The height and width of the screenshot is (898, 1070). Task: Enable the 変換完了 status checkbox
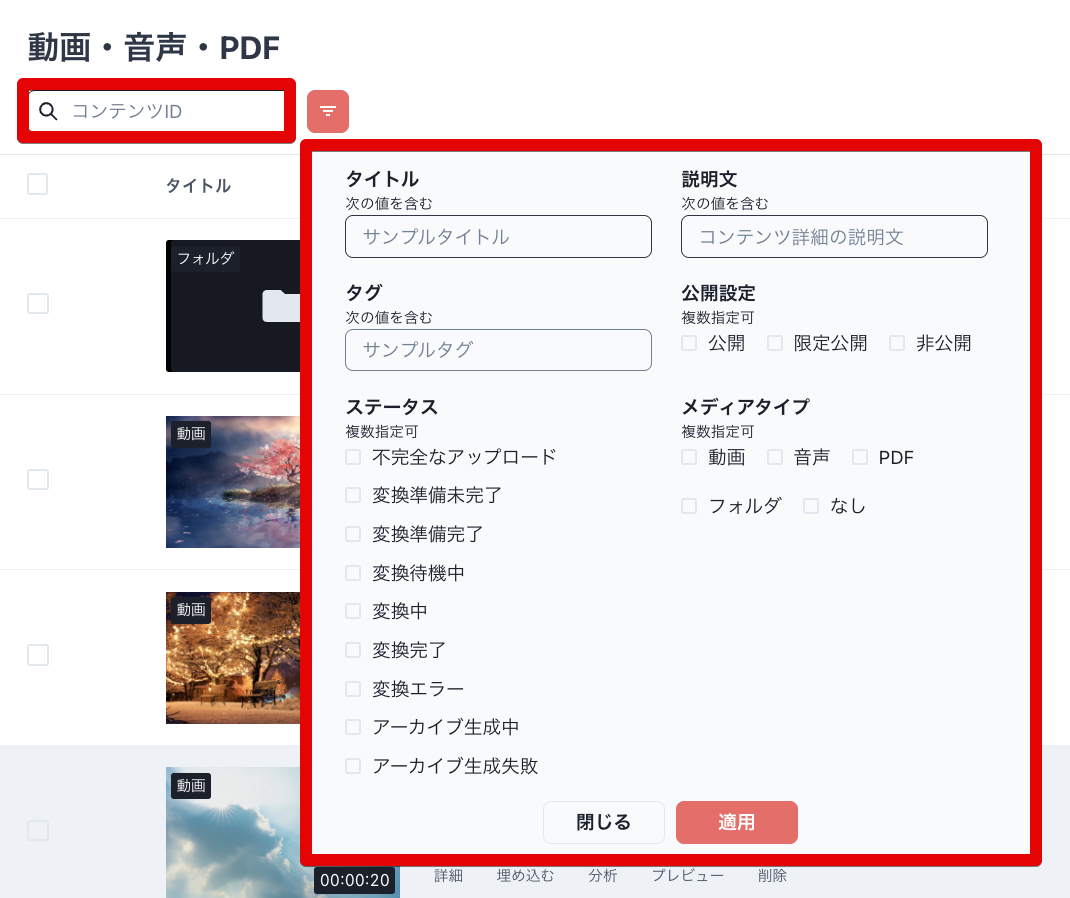[x=352, y=650]
